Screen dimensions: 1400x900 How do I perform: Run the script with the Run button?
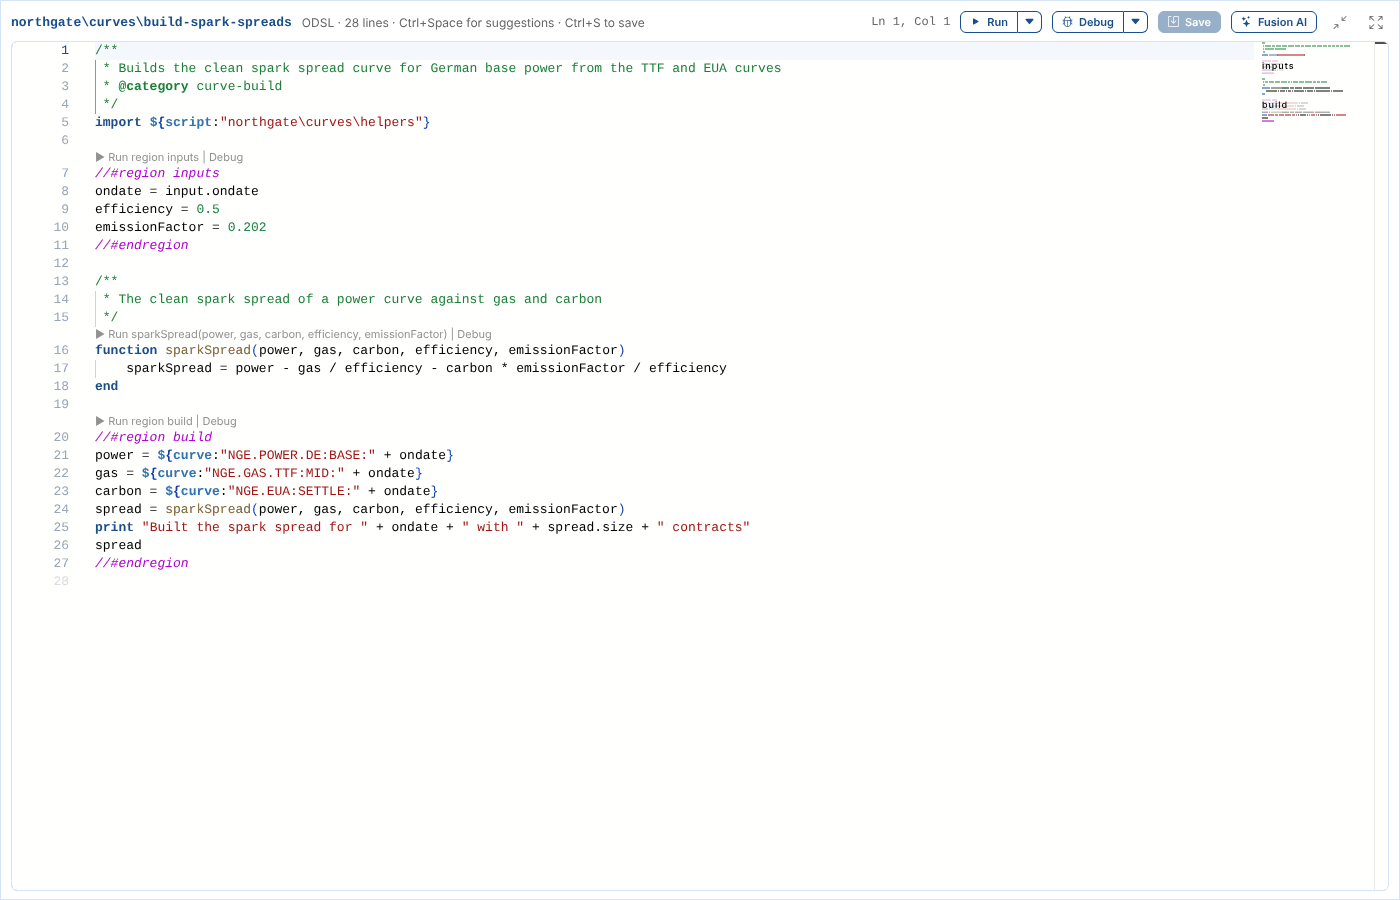click(x=989, y=22)
